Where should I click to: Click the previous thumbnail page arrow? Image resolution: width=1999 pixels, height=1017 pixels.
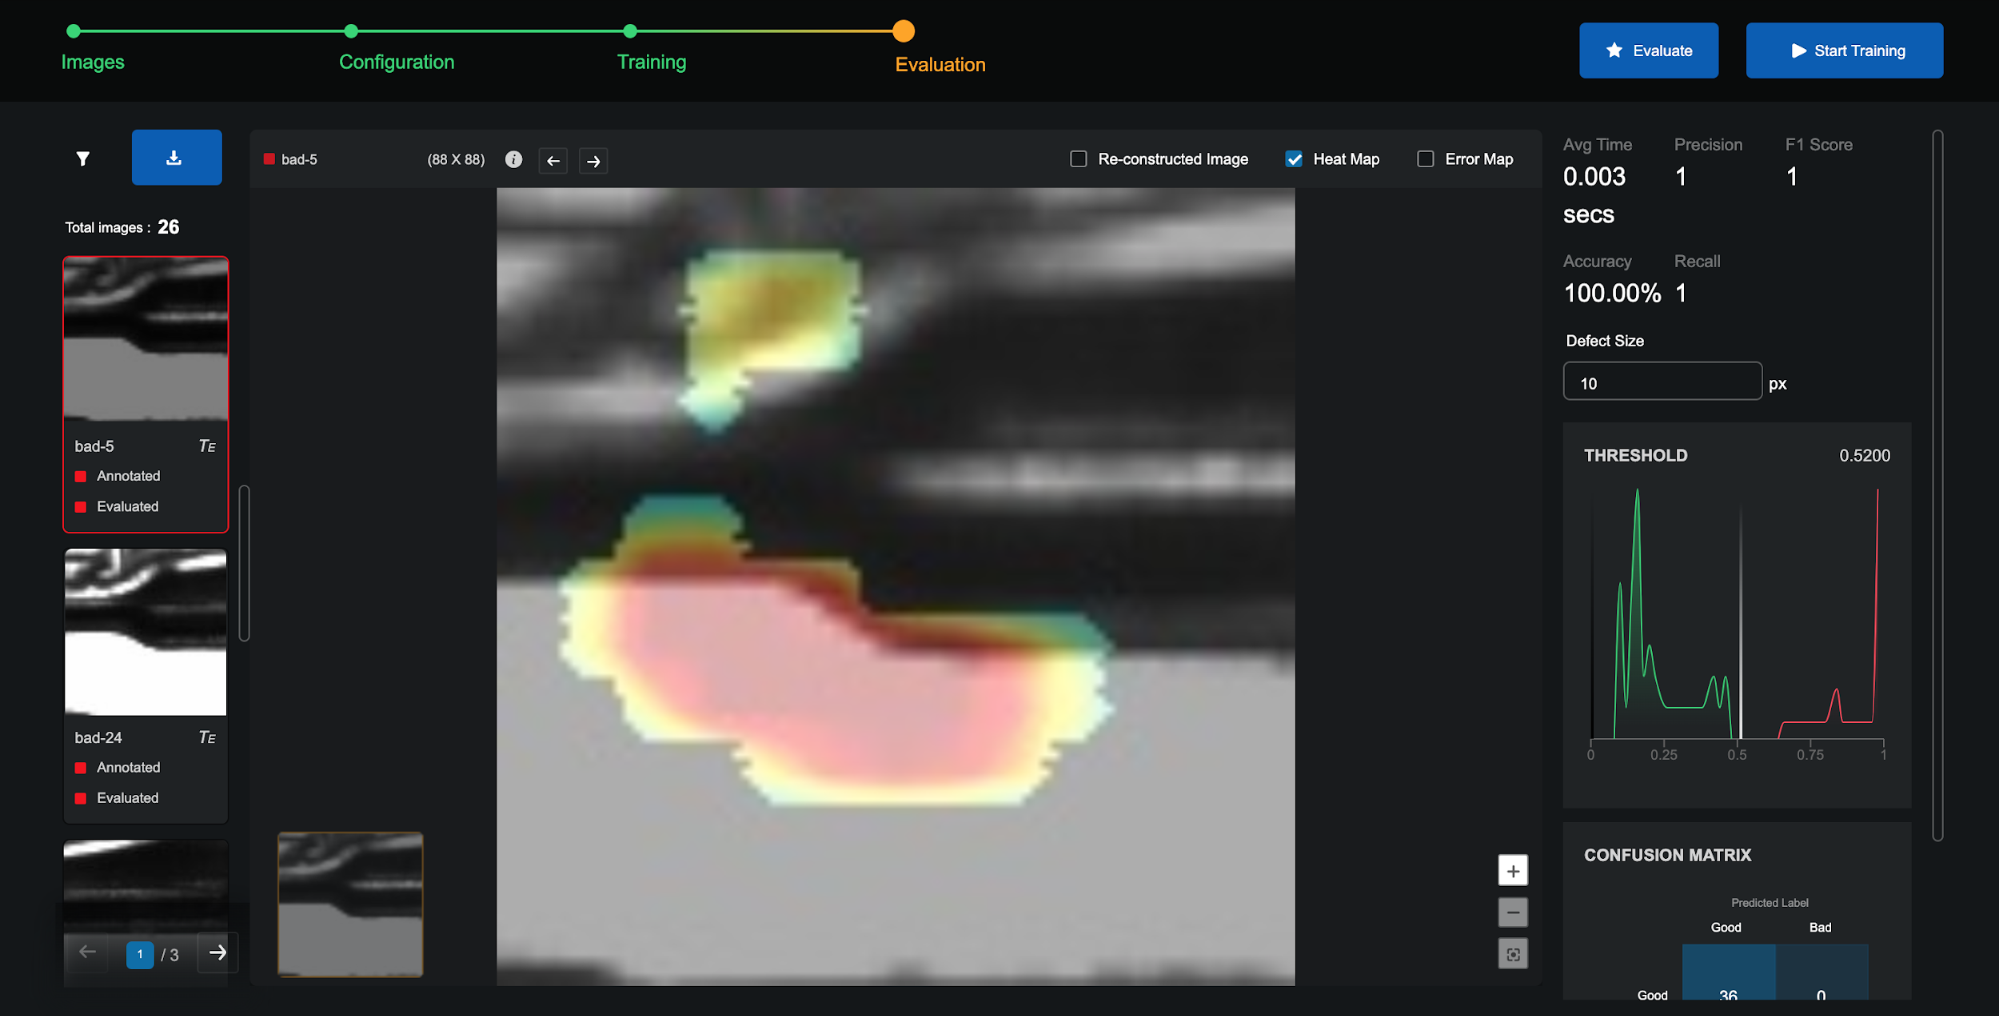(x=87, y=953)
